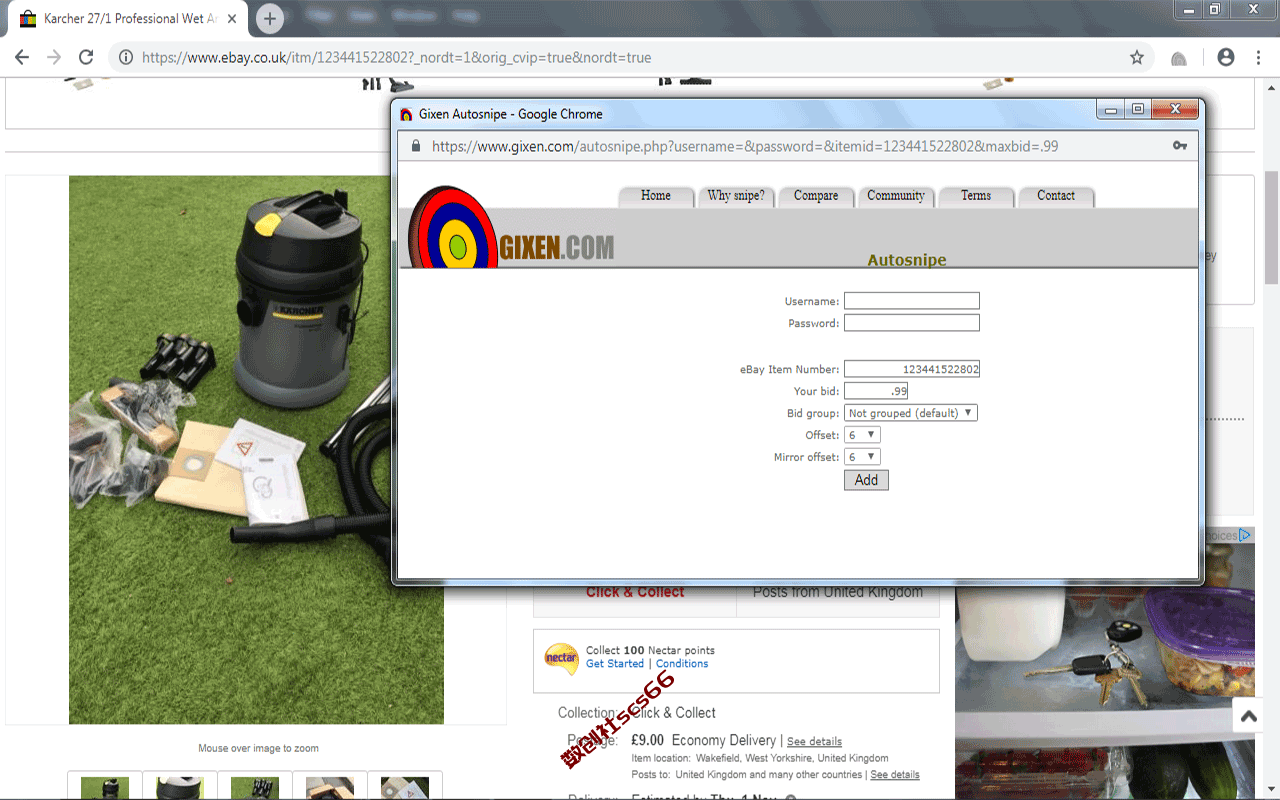This screenshot has height=800, width=1280.
Task: Open the Compare tab on Gixen
Action: click(816, 196)
